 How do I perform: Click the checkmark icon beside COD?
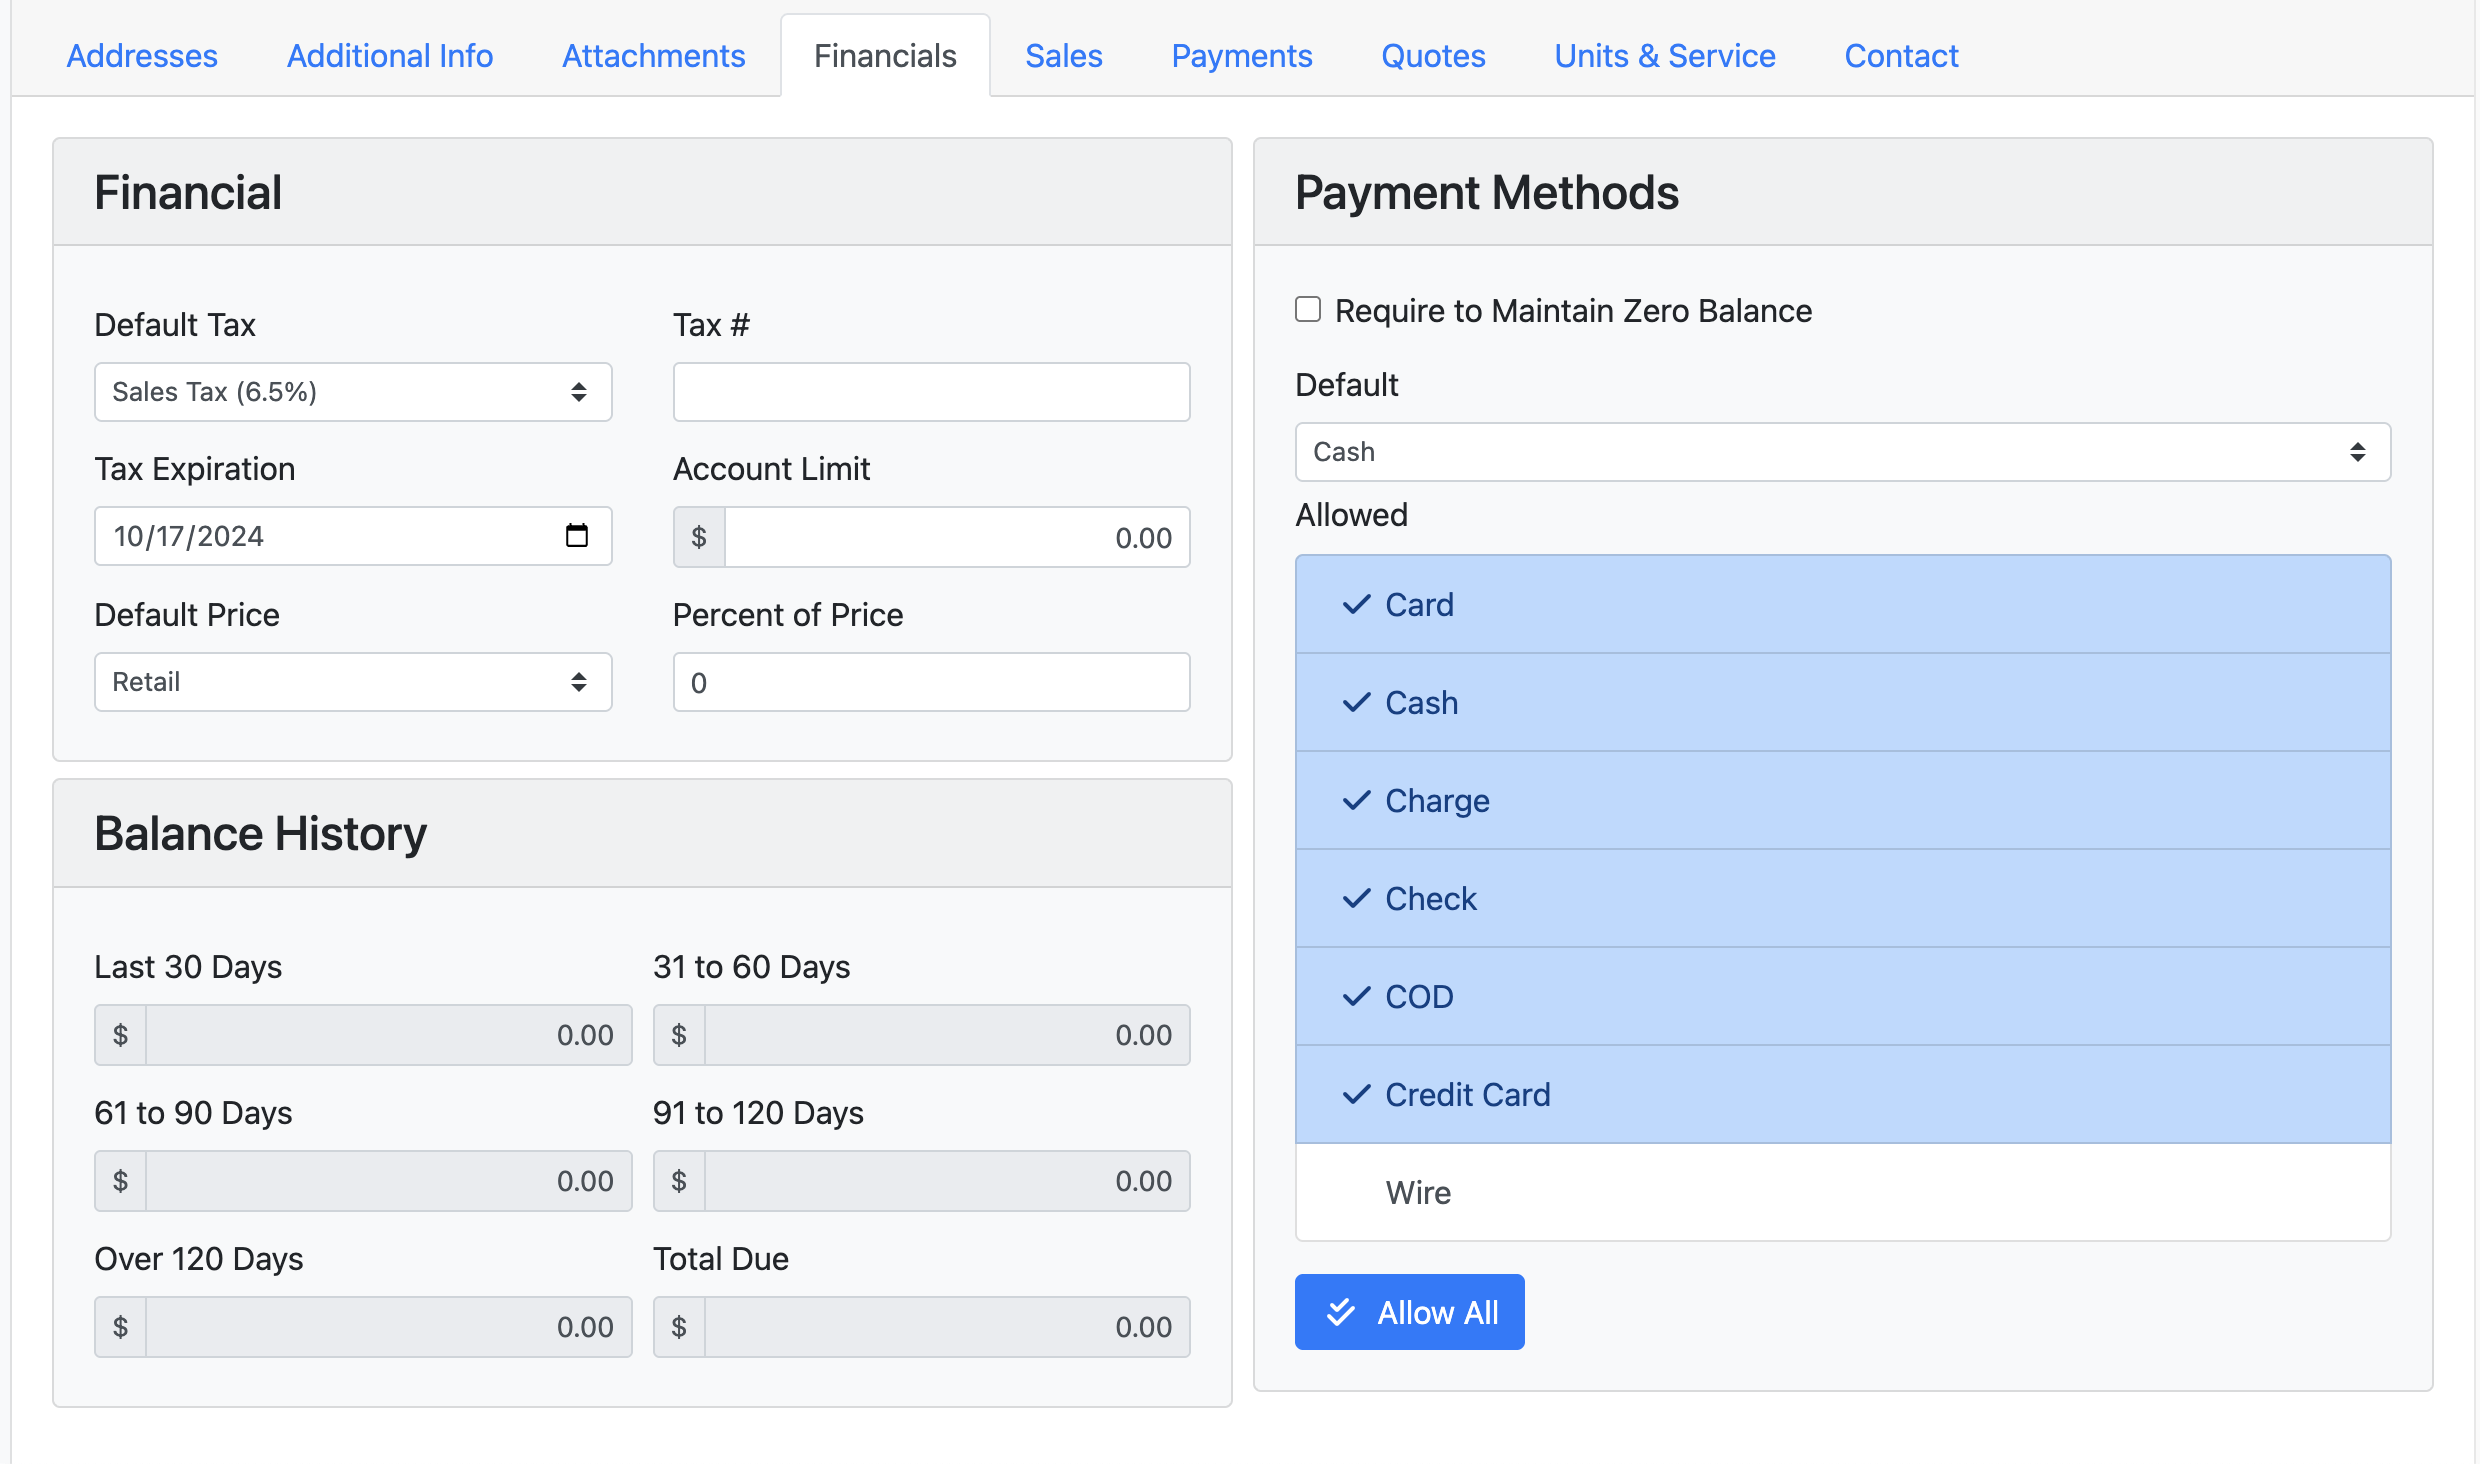pos(1356,997)
